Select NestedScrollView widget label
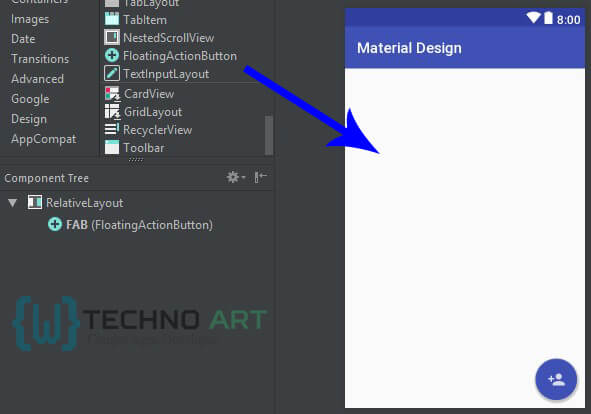This screenshot has width=591, height=414. (x=168, y=38)
